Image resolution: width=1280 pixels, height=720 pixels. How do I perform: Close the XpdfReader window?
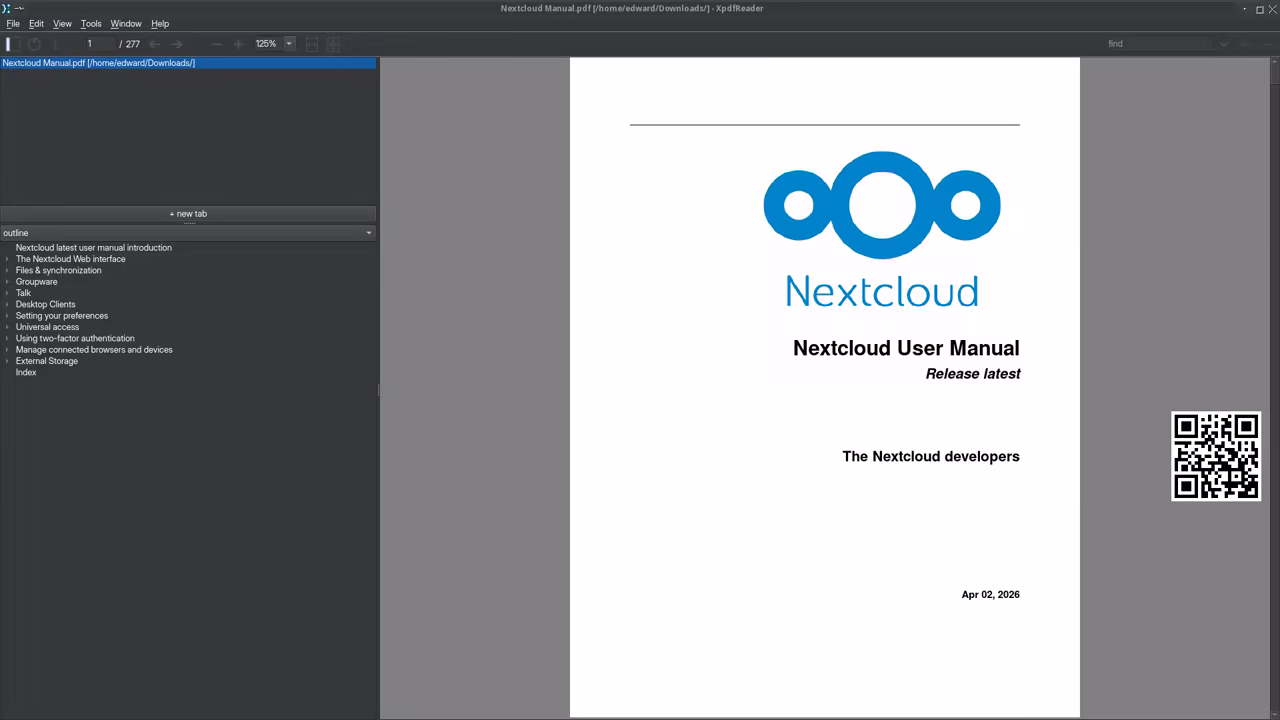(1271, 8)
